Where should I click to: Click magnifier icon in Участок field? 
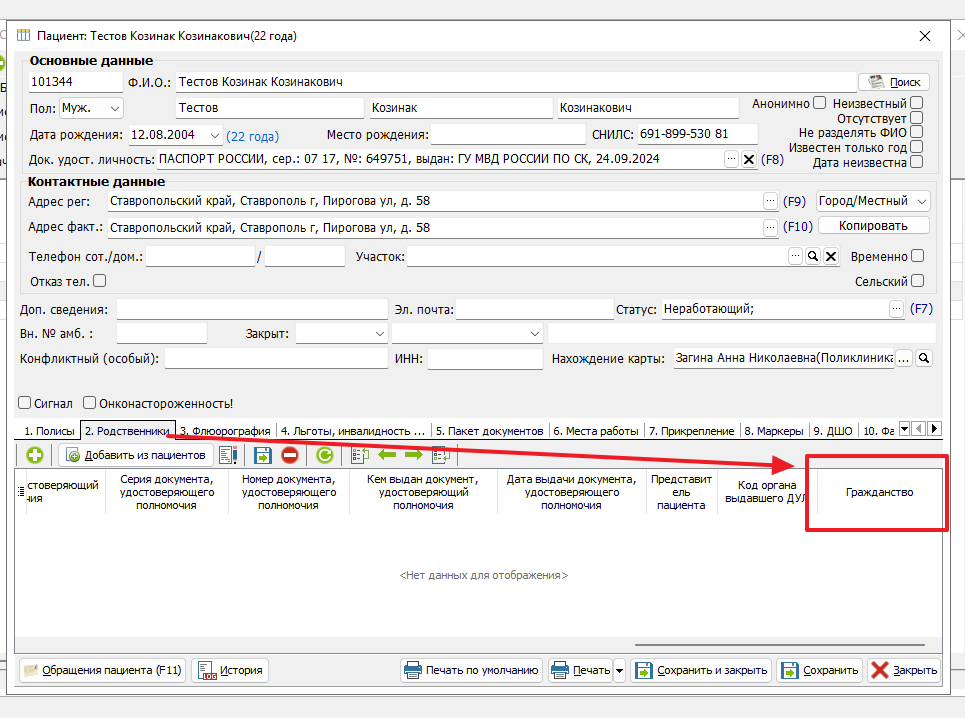coord(813,256)
